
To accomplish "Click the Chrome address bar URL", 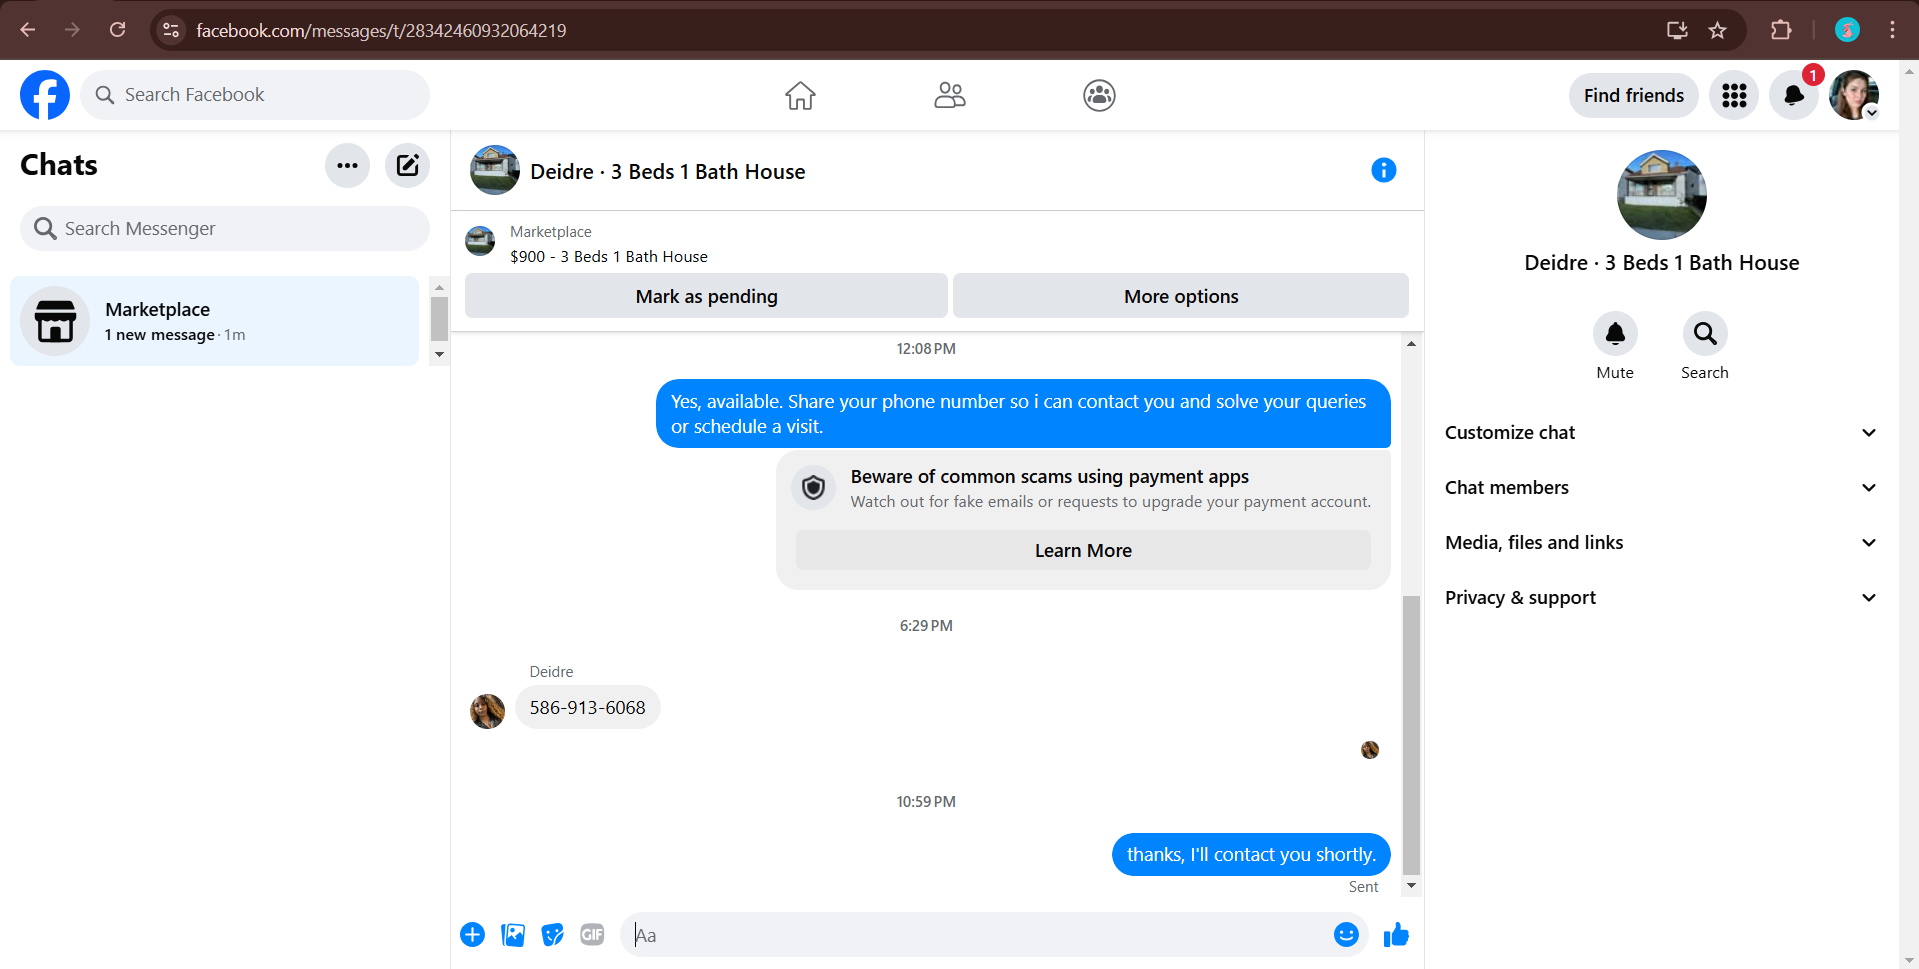I will click(x=381, y=30).
